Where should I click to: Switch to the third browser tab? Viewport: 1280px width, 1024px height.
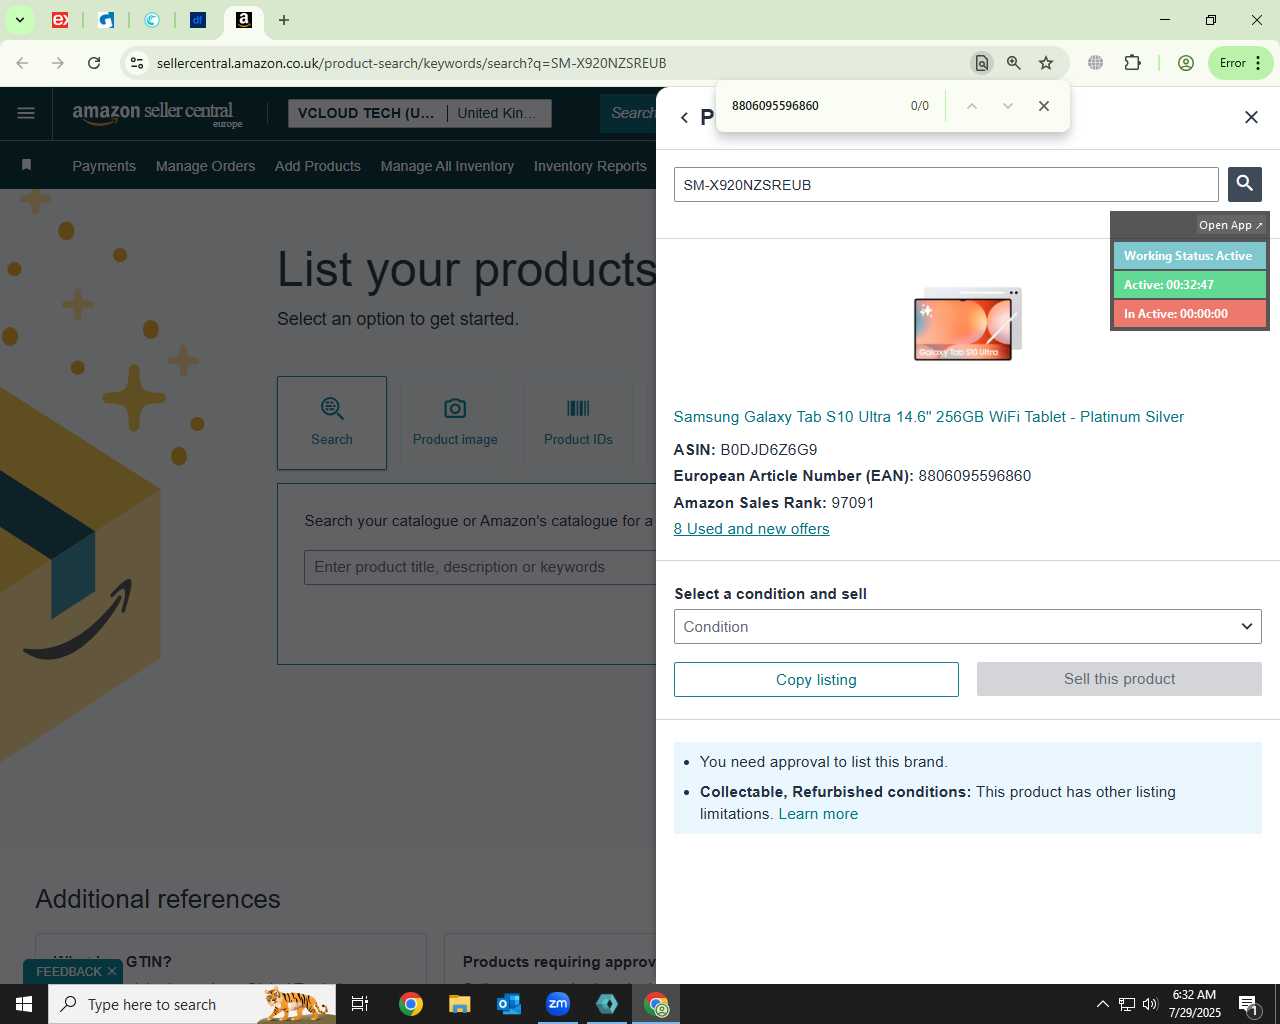tap(152, 20)
